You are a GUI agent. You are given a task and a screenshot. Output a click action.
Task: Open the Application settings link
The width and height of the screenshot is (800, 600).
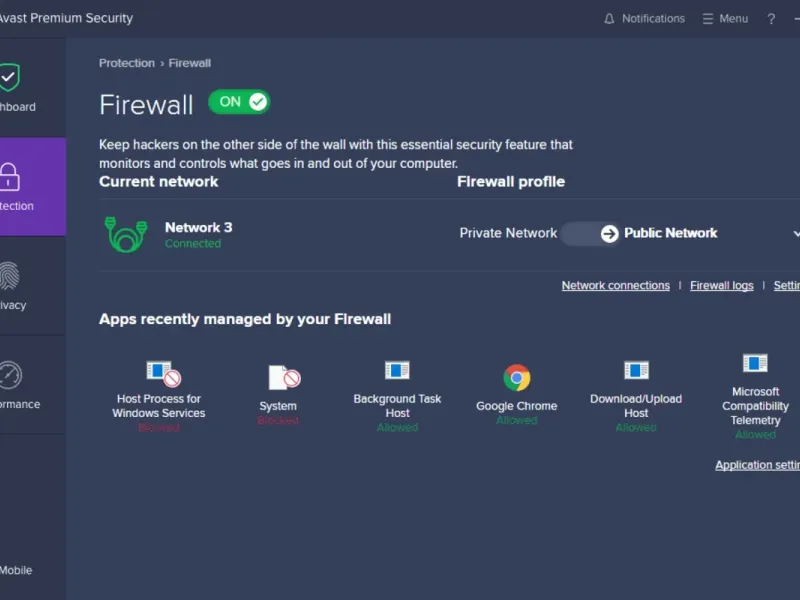[x=757, y=465]
